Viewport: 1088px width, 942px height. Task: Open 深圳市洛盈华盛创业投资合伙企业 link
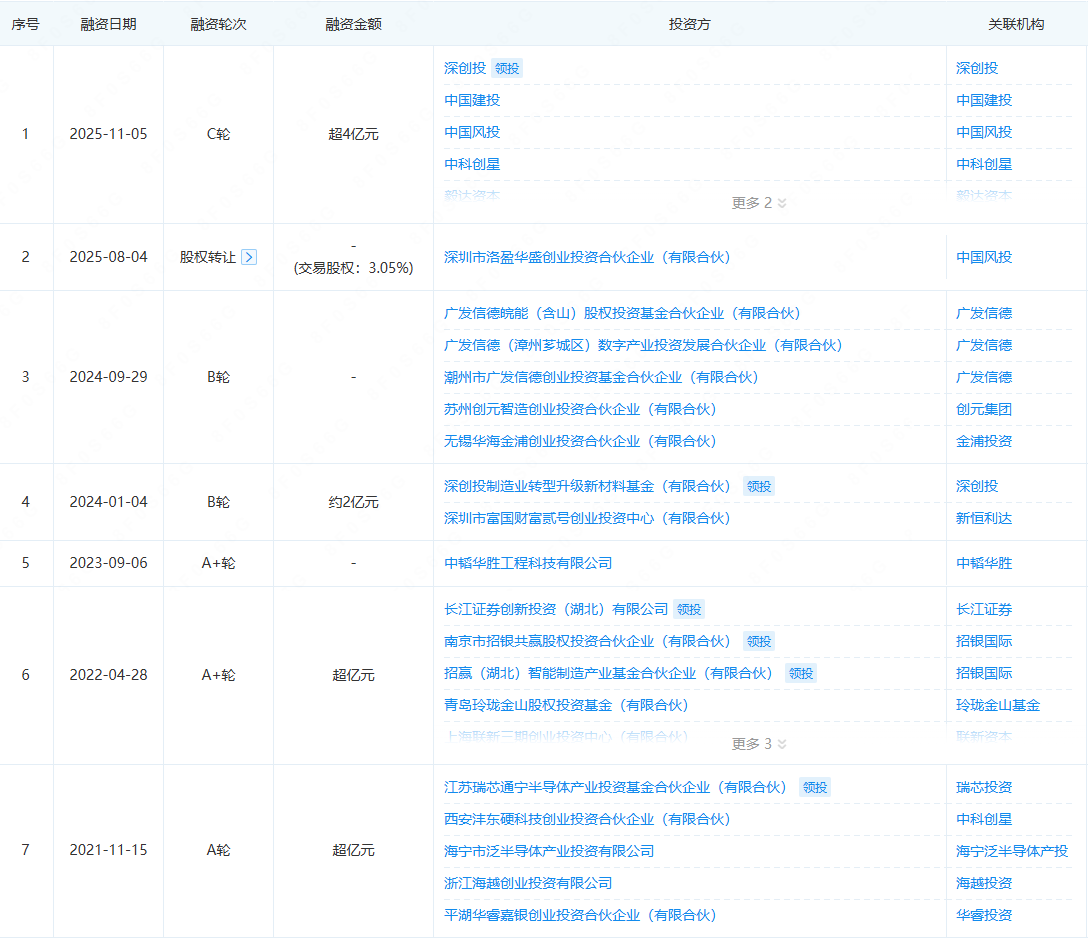pyautogui.click(x=587, y=257)
